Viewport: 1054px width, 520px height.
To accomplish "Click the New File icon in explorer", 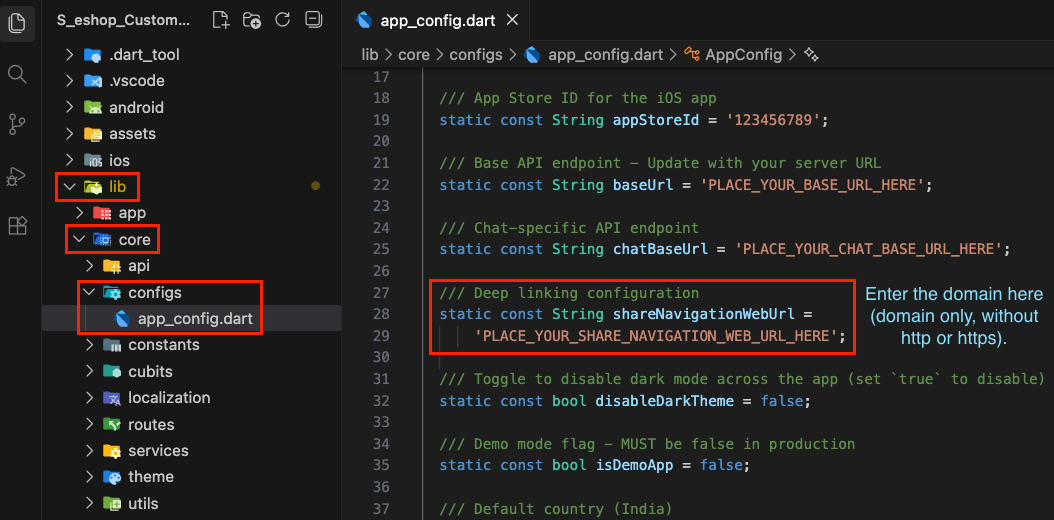I will point(221,20).
